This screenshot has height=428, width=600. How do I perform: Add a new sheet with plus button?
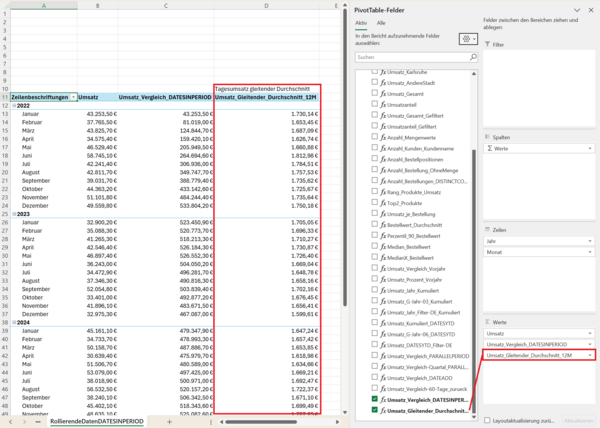click(169, 422)
